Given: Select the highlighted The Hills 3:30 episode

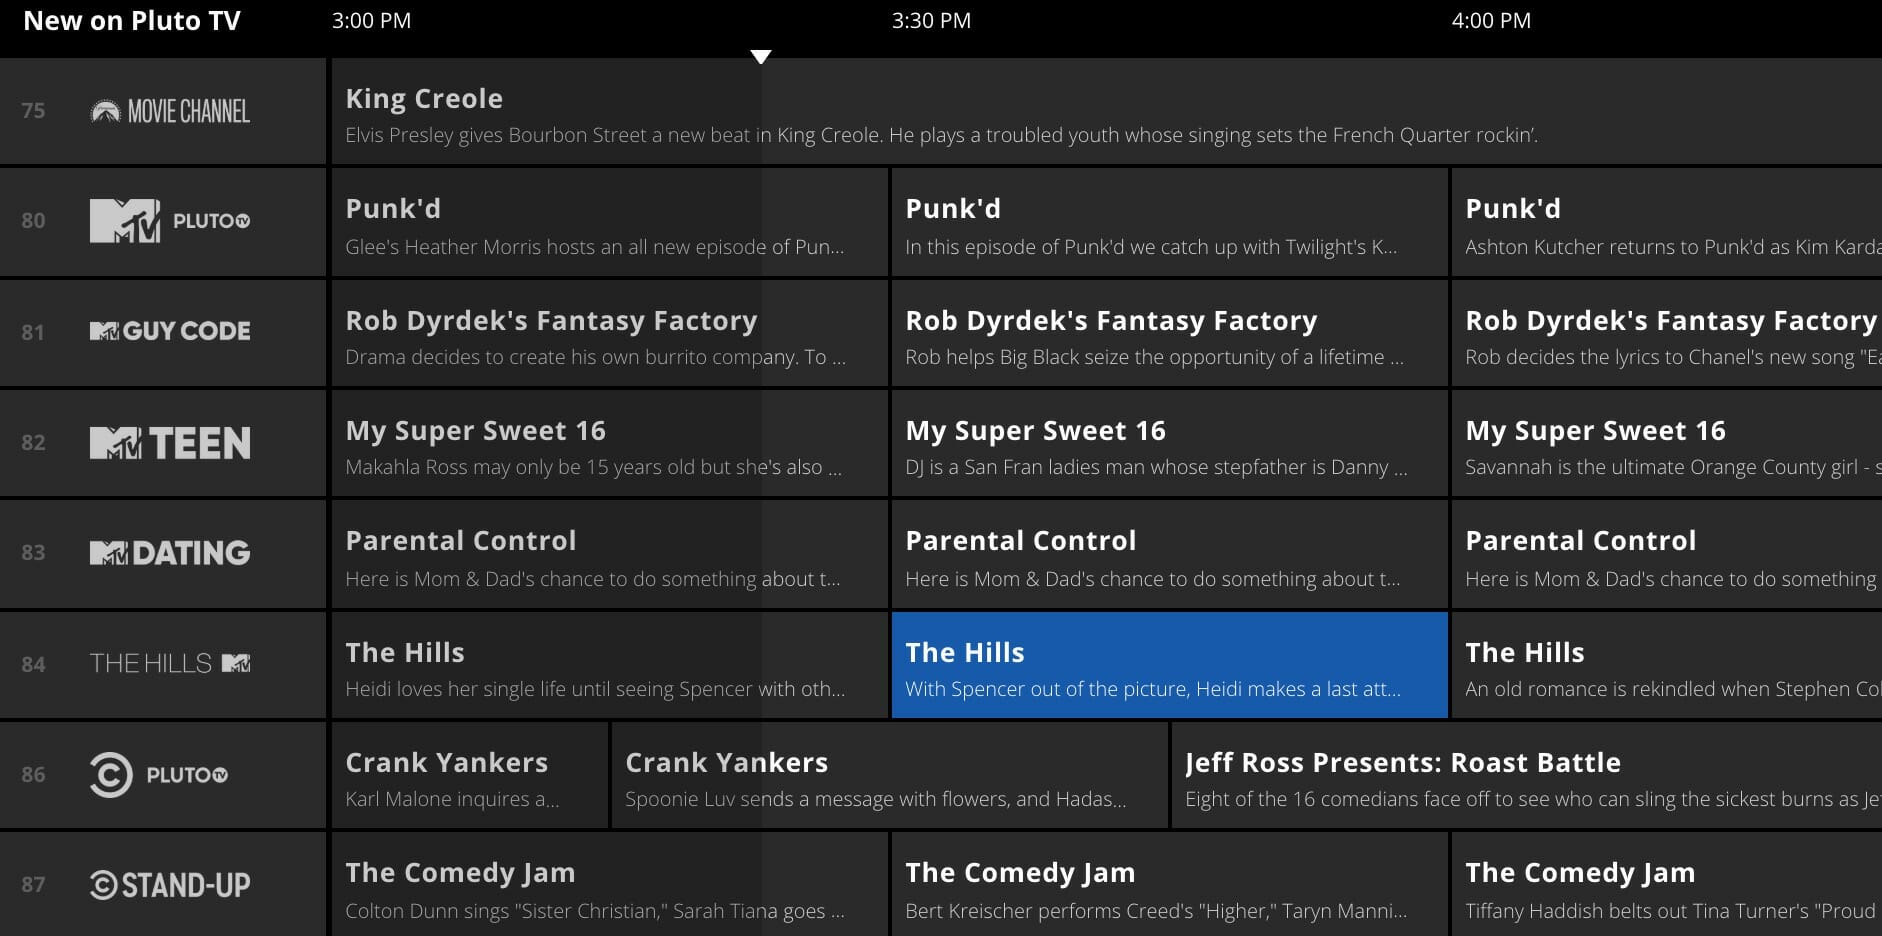Looking at the screenshot, I should (1170, 665).
